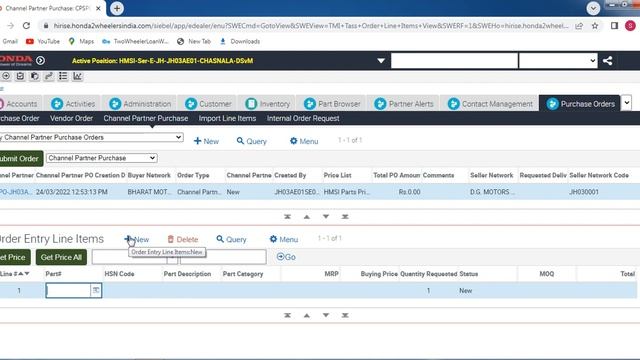Open the Vendor Order subview
The height and width of the screenshot is (360, 640).
(x=71, y=118)
